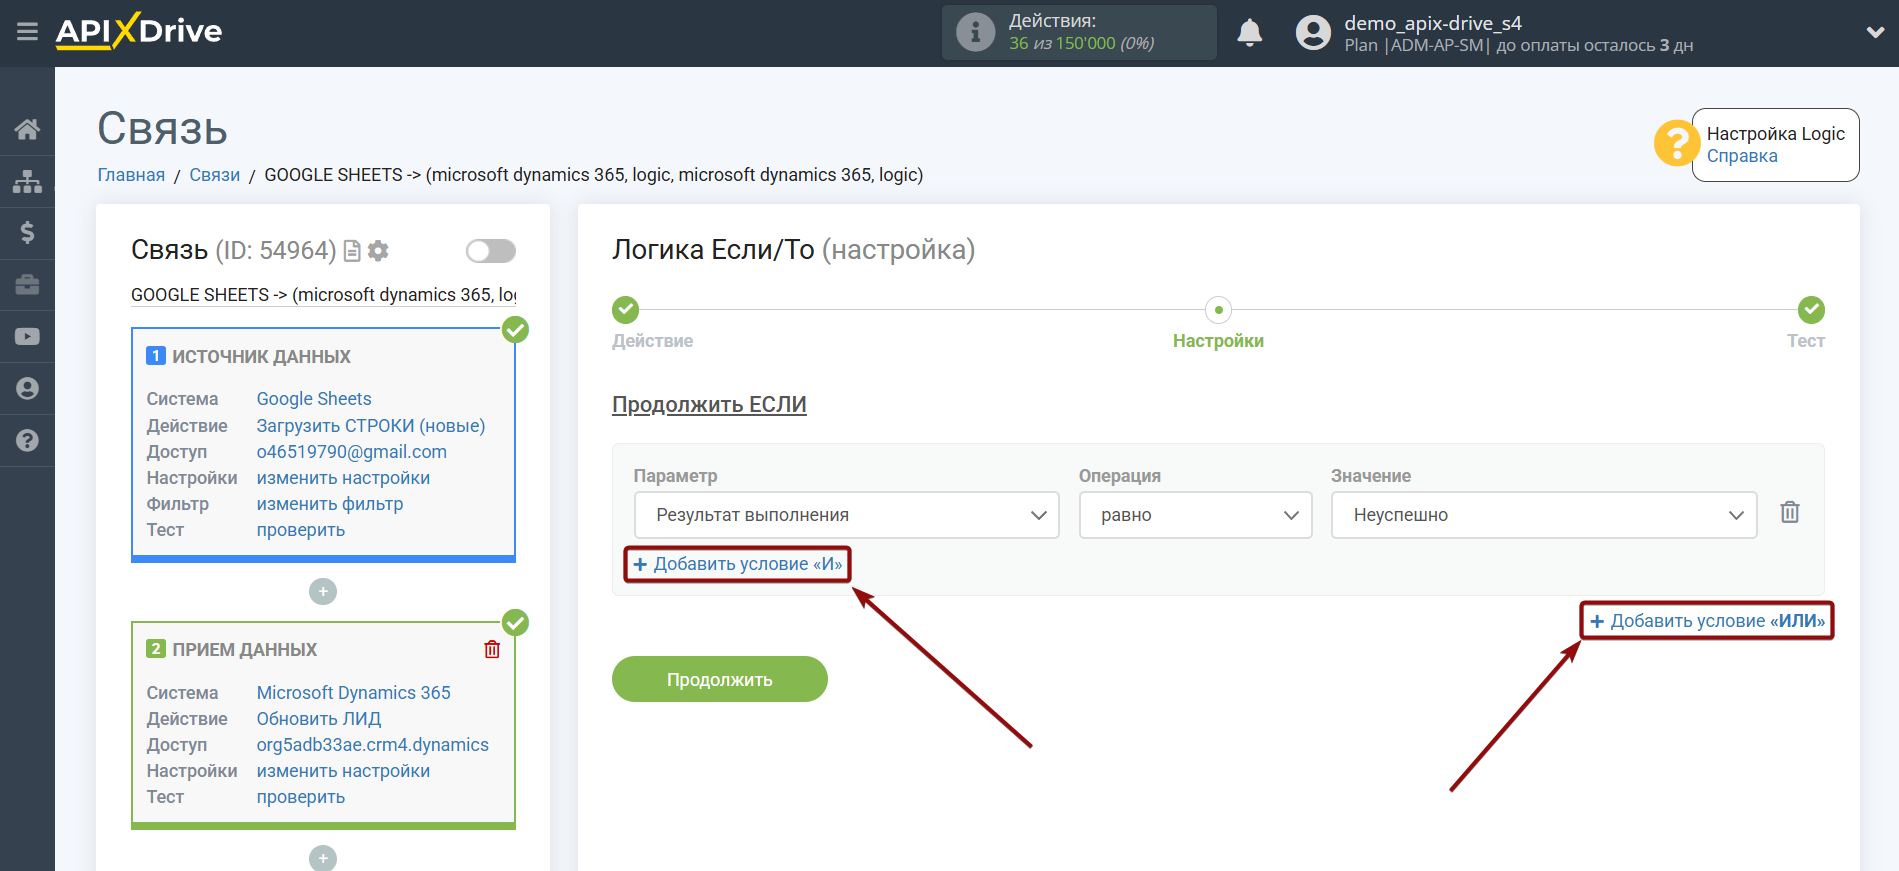Click plus circle below data receiver block
This screenshot has width=1899, height=871.
[x=323, y=858]
